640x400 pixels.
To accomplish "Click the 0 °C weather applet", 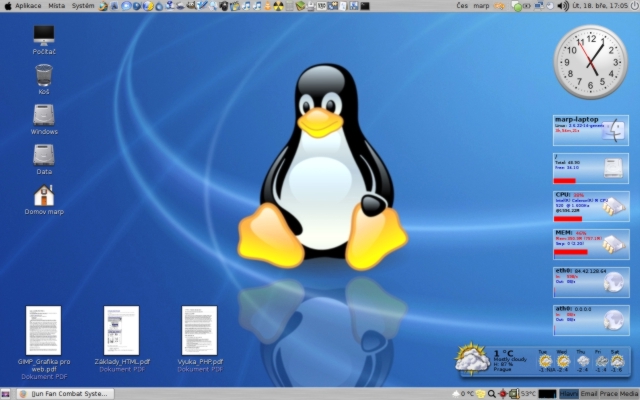I will (463, 394).
